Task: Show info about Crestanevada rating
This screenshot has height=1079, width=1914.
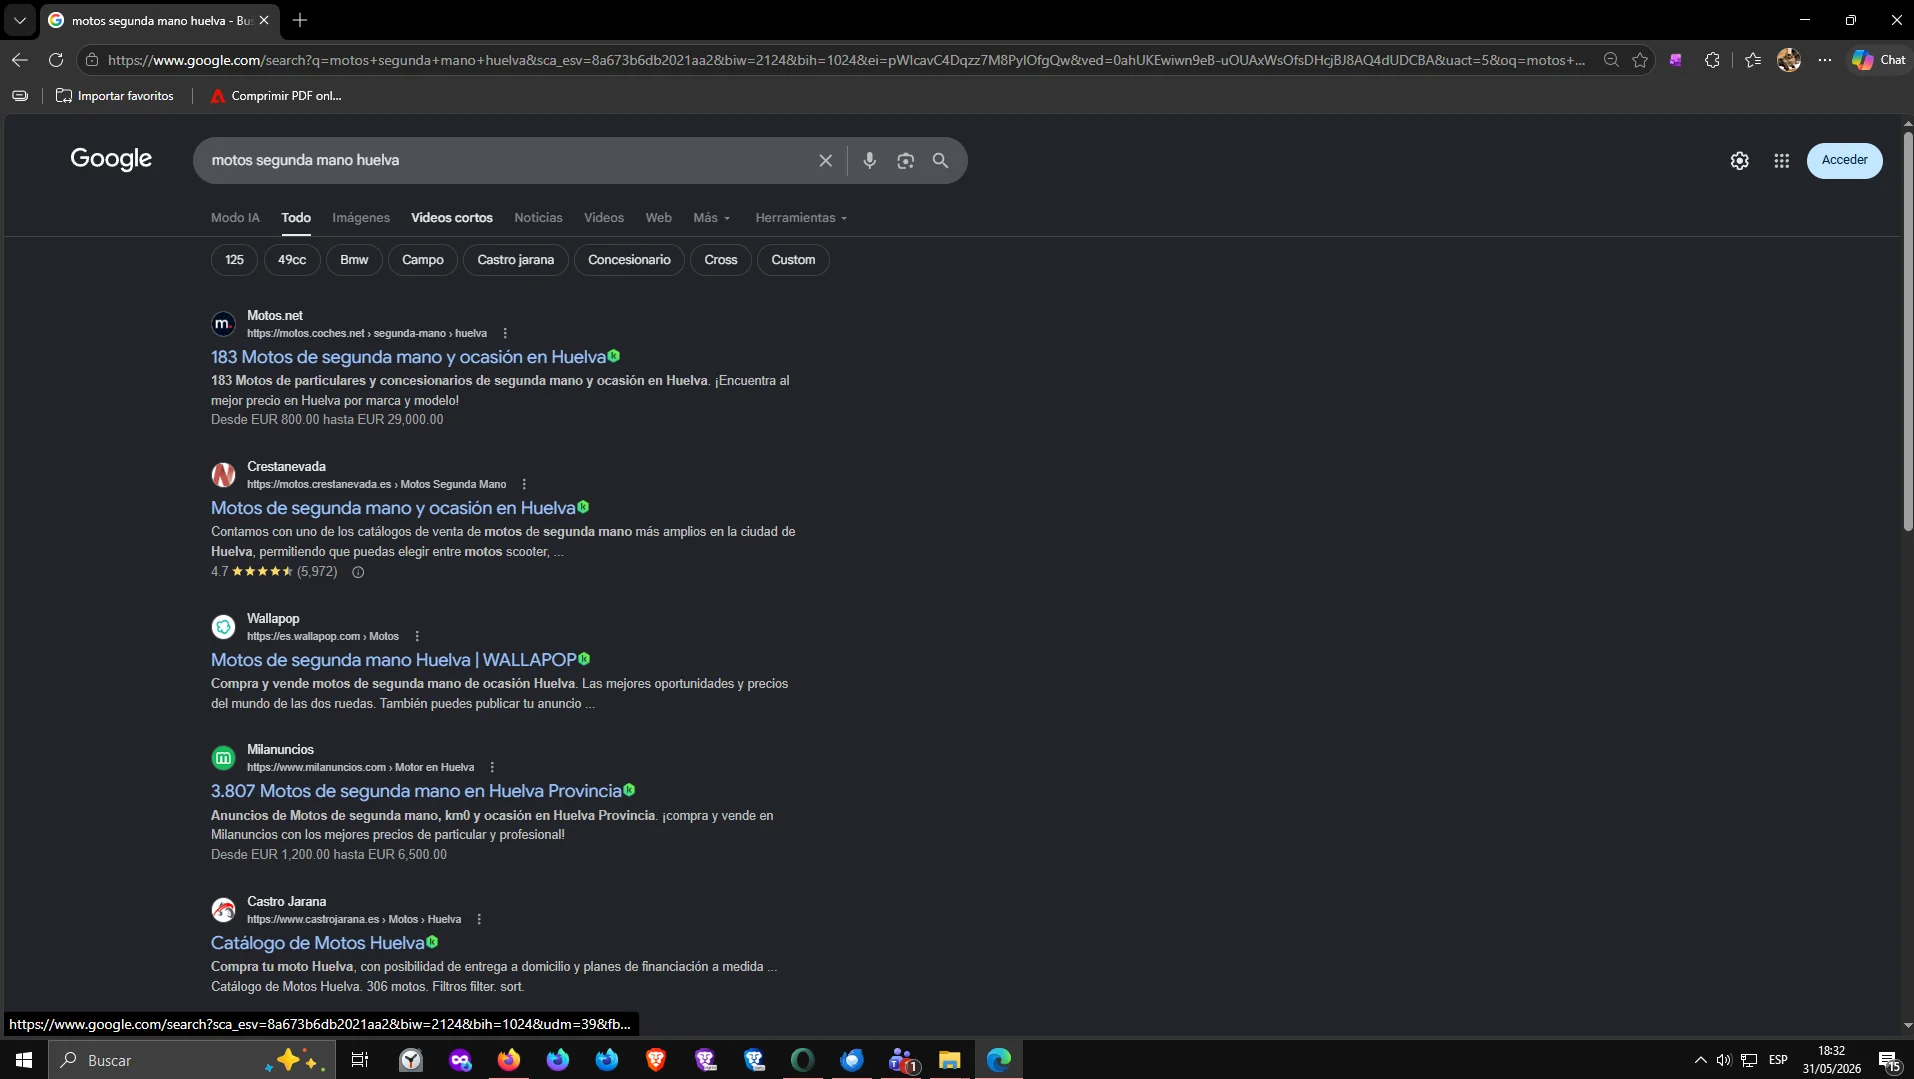Action: (358, 572)
